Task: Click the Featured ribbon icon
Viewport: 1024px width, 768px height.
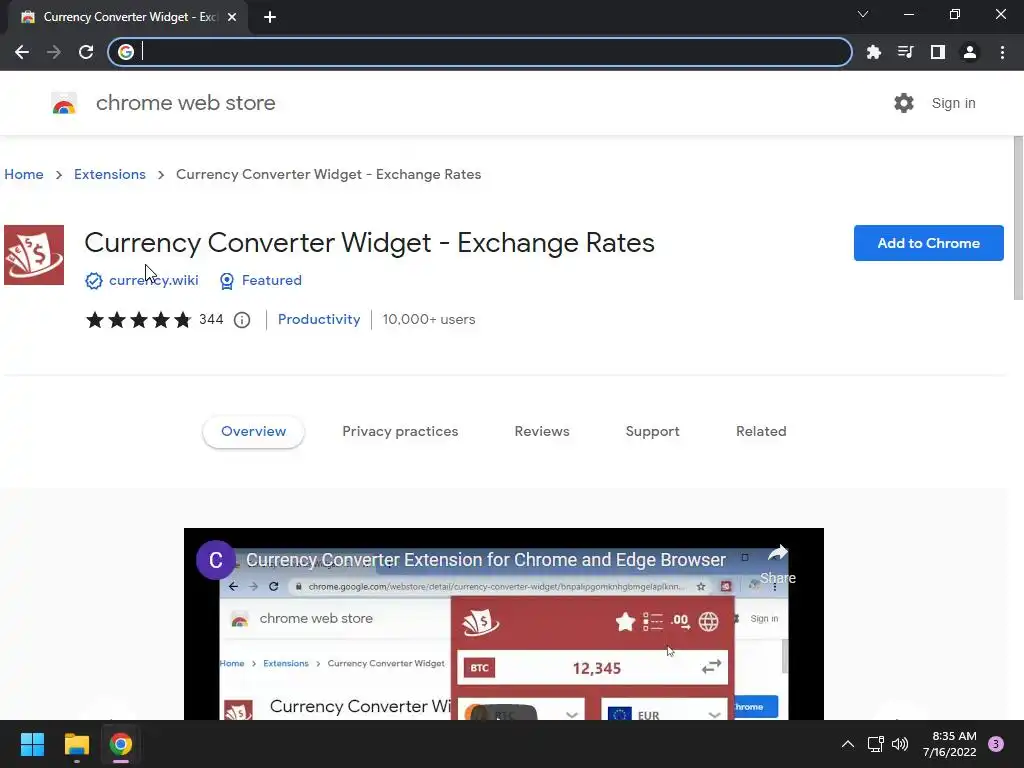Action: 227,281
